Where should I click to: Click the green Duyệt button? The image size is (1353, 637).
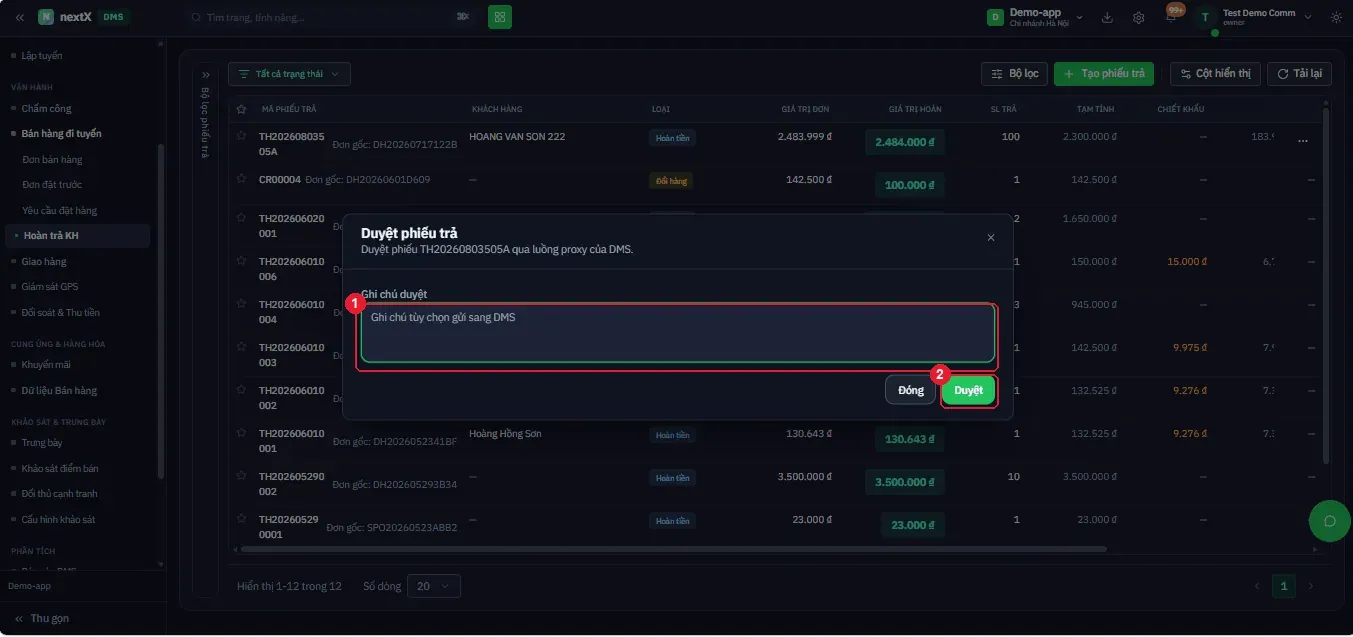968,390
